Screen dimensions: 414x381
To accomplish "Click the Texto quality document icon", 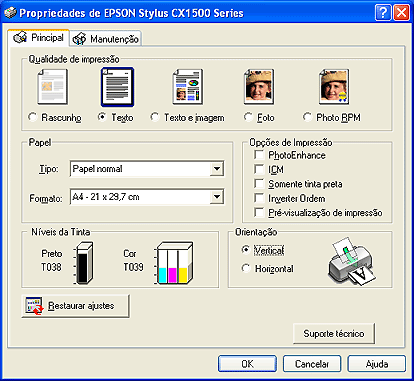I will [117, 87].
